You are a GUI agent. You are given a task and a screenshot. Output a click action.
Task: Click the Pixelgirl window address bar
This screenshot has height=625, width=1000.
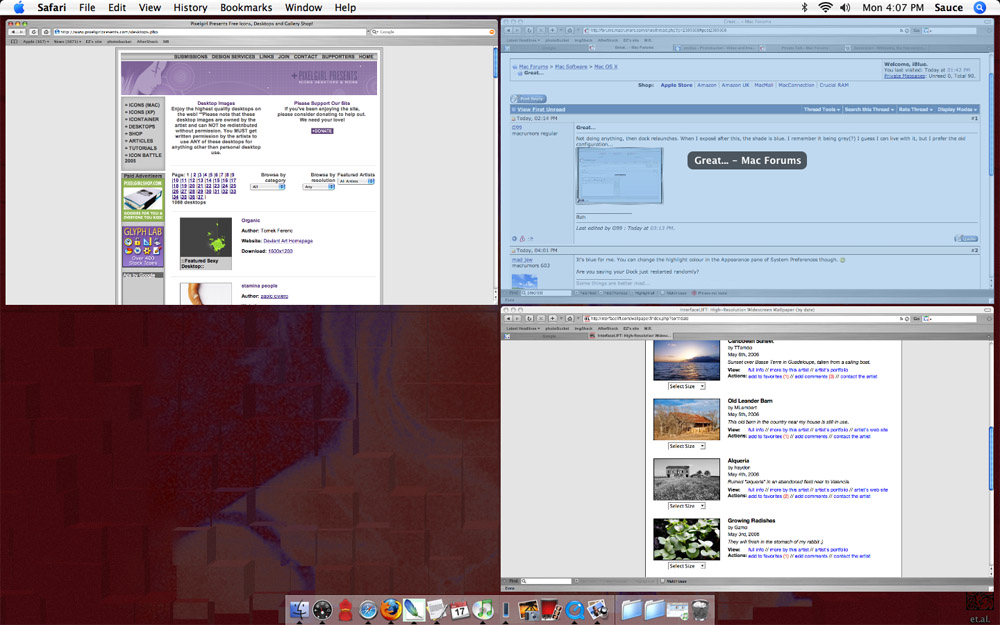210,31
